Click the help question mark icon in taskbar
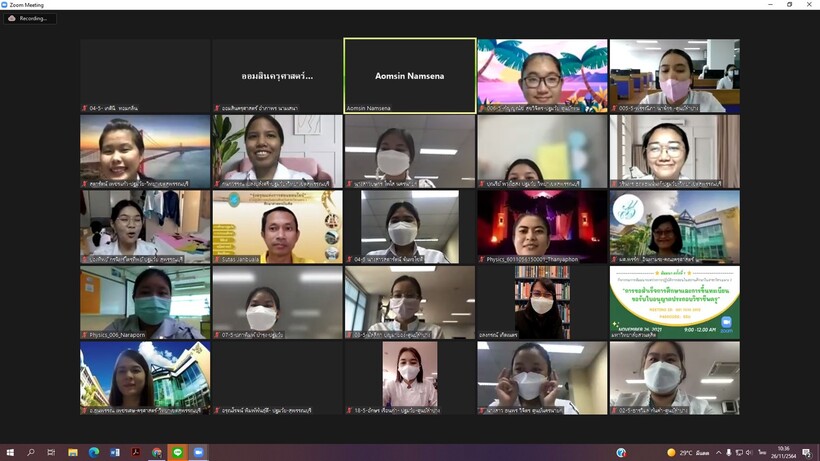Viewport: 820px width, 461px height. click(x=621, y=452)
